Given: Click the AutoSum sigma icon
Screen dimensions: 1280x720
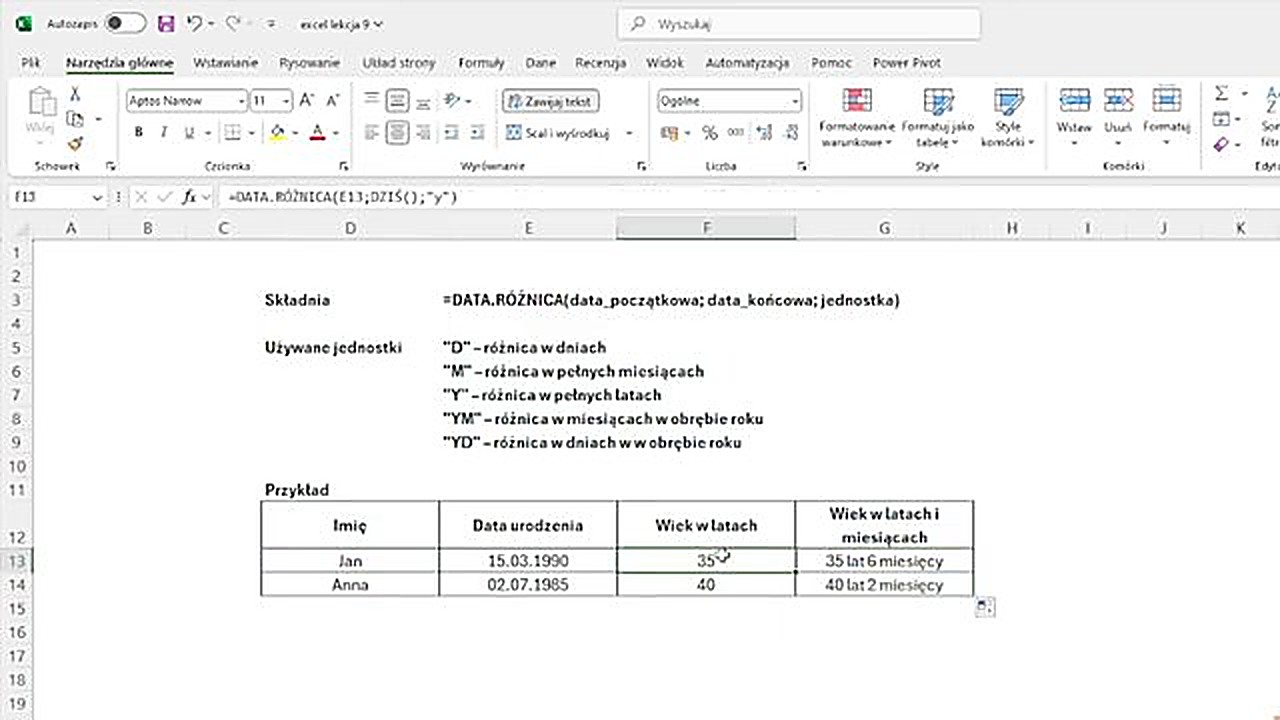Looking at the screenshot, I should coord(1221,93).
